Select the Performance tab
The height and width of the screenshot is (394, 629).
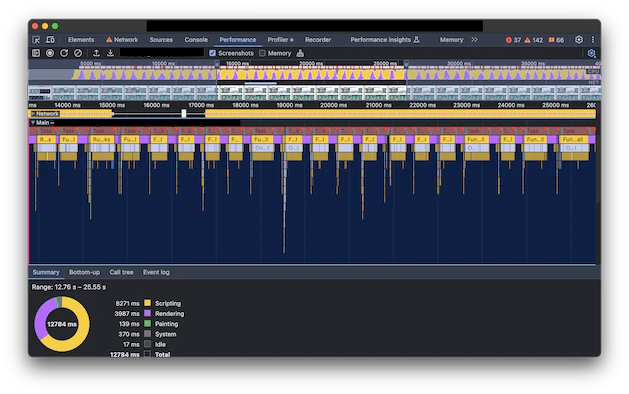tap(237, 40)
